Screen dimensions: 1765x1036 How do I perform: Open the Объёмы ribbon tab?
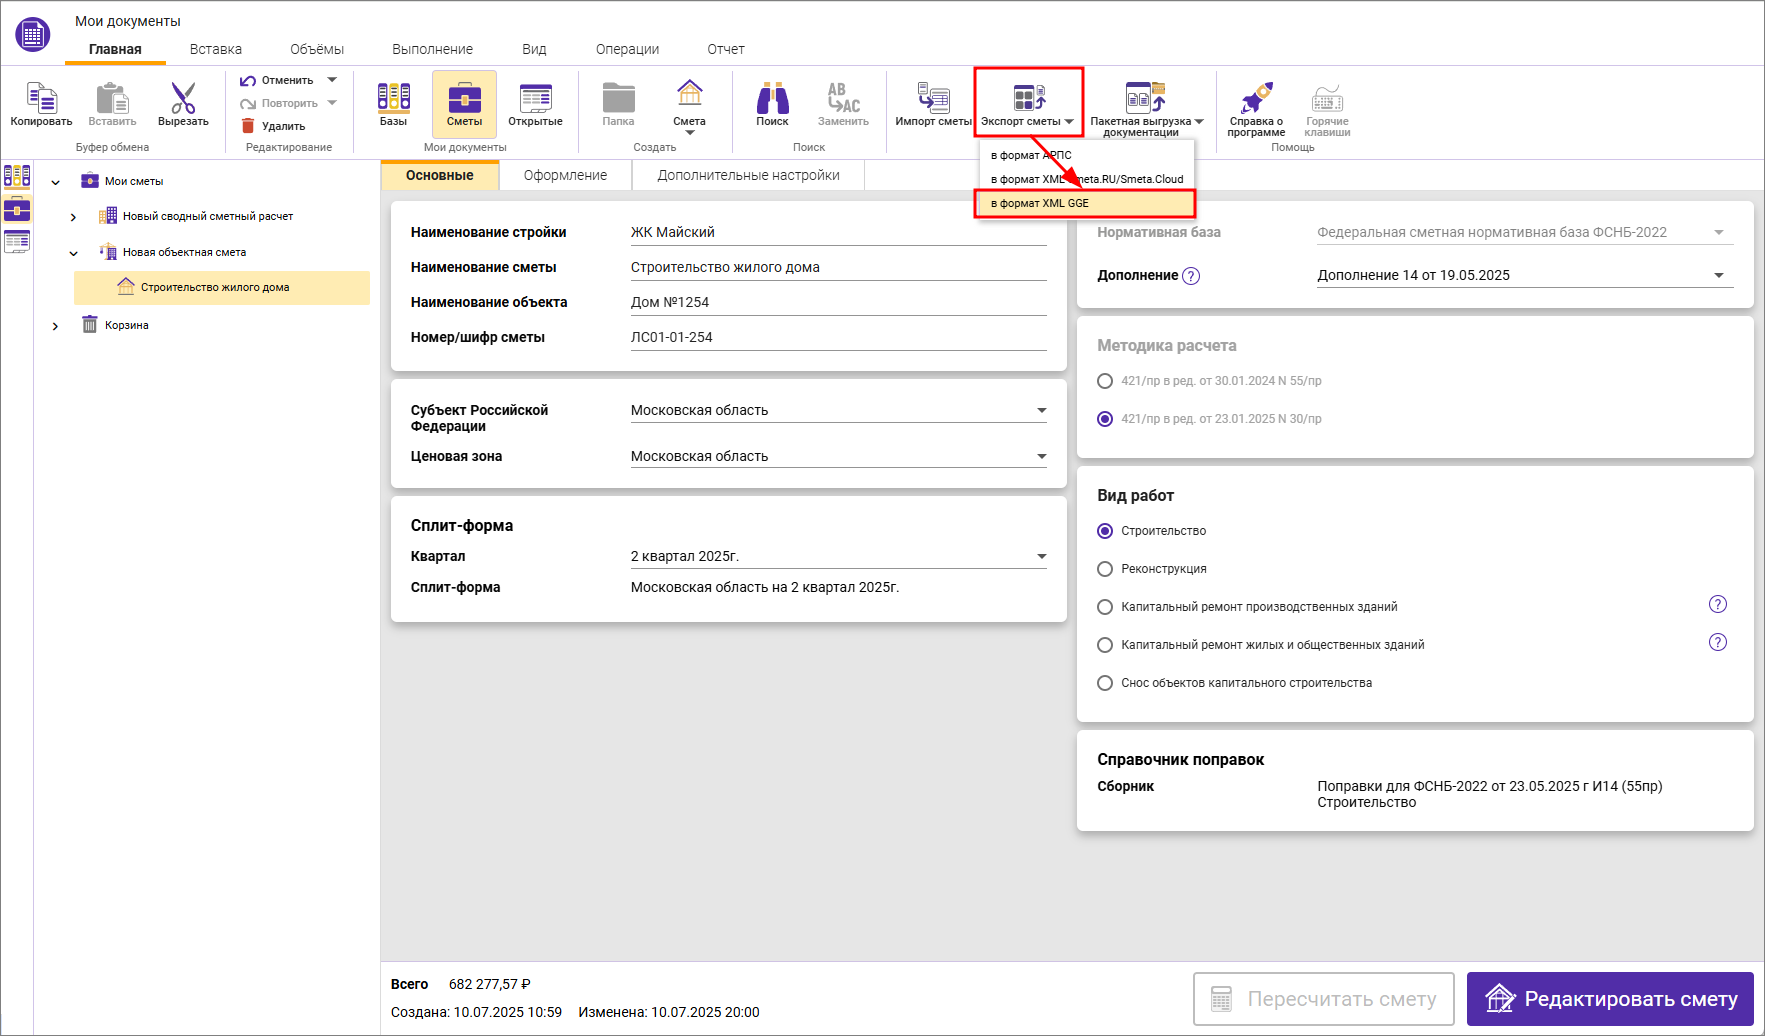tap(317, 49)
